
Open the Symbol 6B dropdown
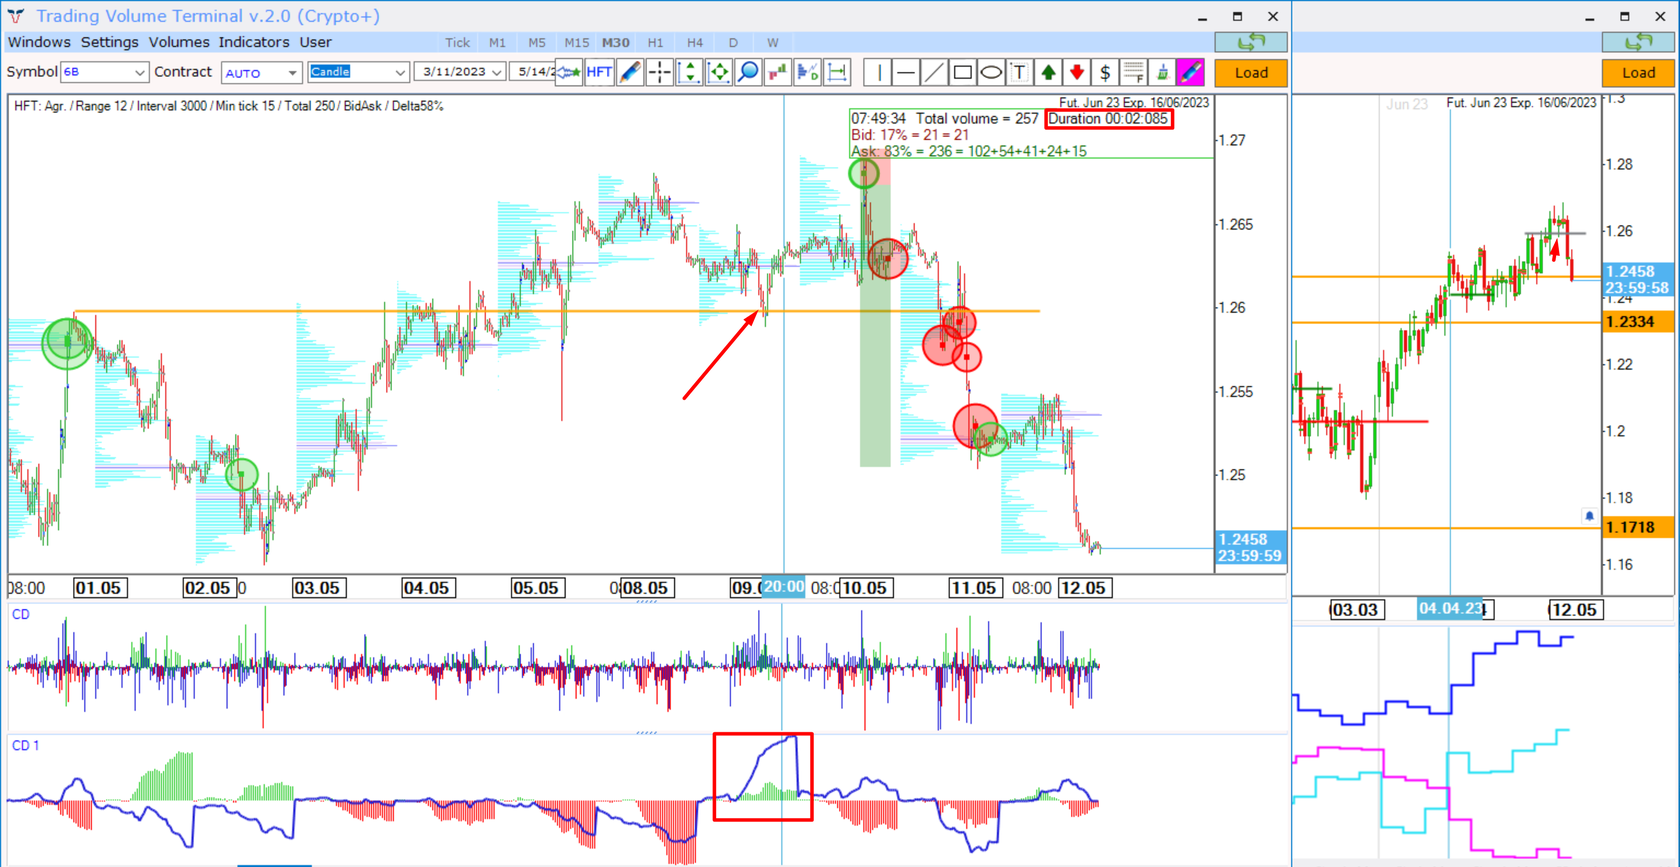(x=104, y=72)
